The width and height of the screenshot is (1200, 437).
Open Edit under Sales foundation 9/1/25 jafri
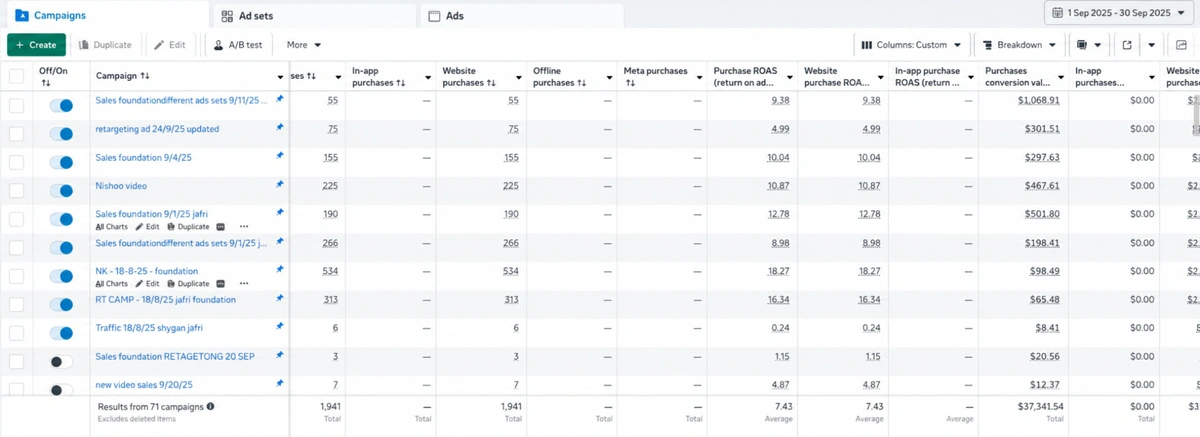pyautogui.click(x=147, y=227)
